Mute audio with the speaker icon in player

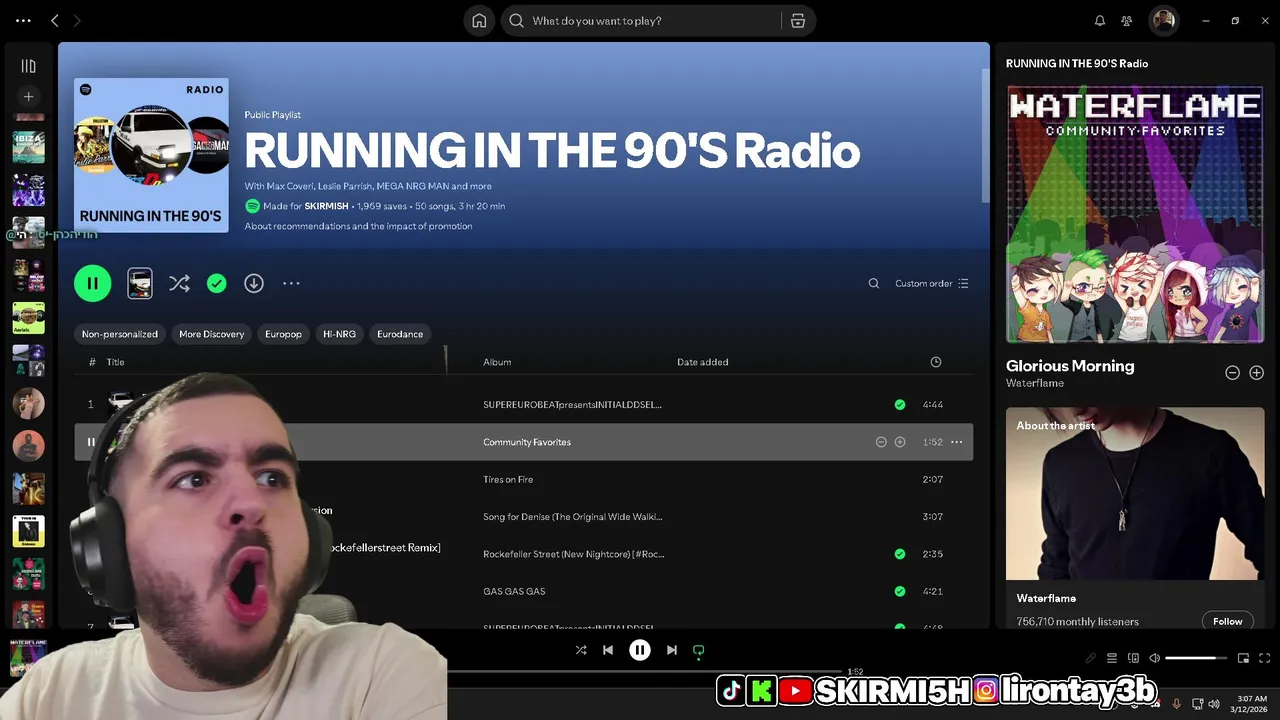tap(1154, 658)
